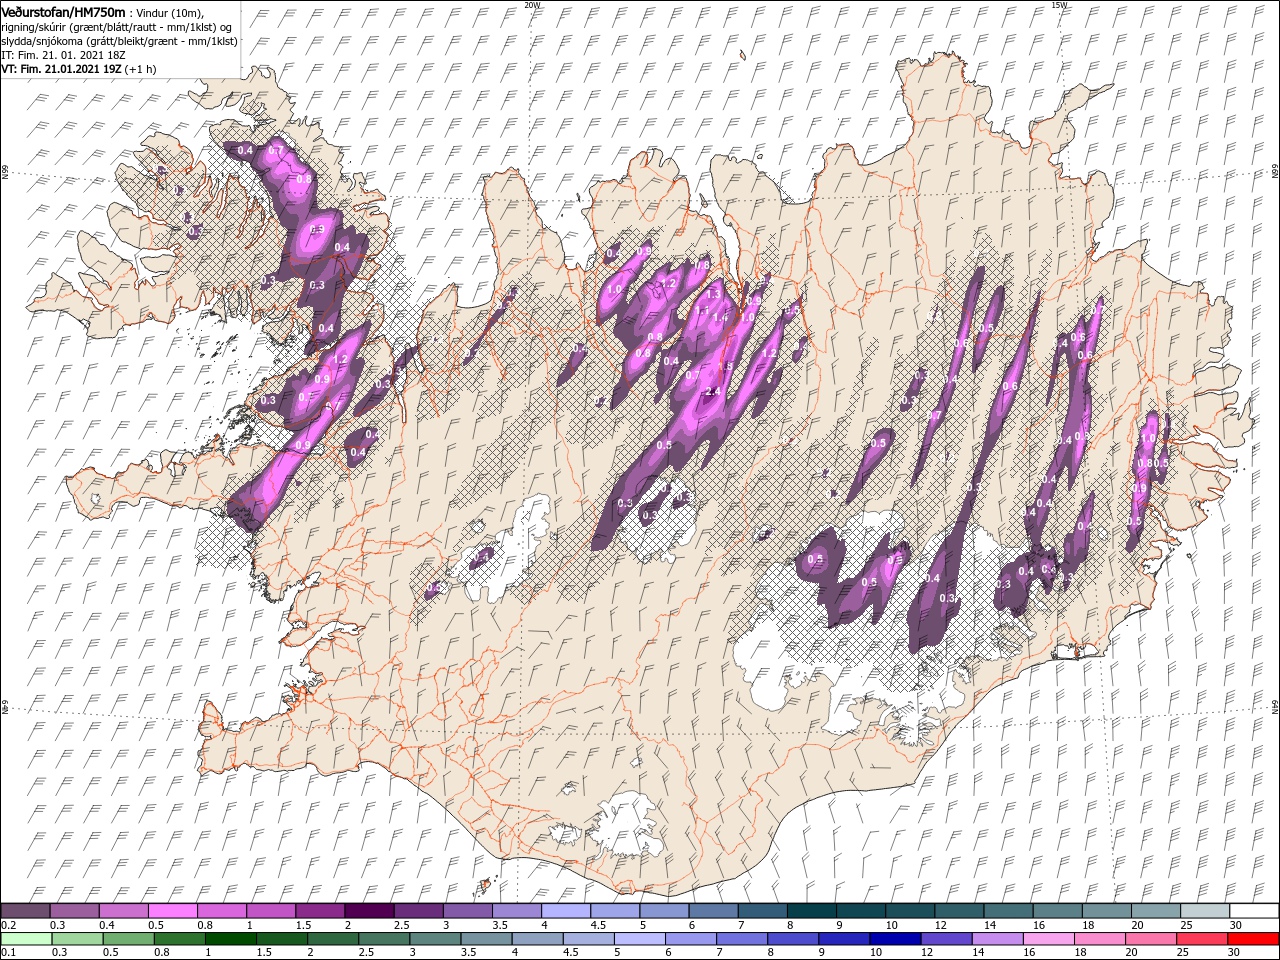This screenshot has height=960, width=1280.
Task: Click the 2.4 precipitation value on the map
Action: point(712,391)
